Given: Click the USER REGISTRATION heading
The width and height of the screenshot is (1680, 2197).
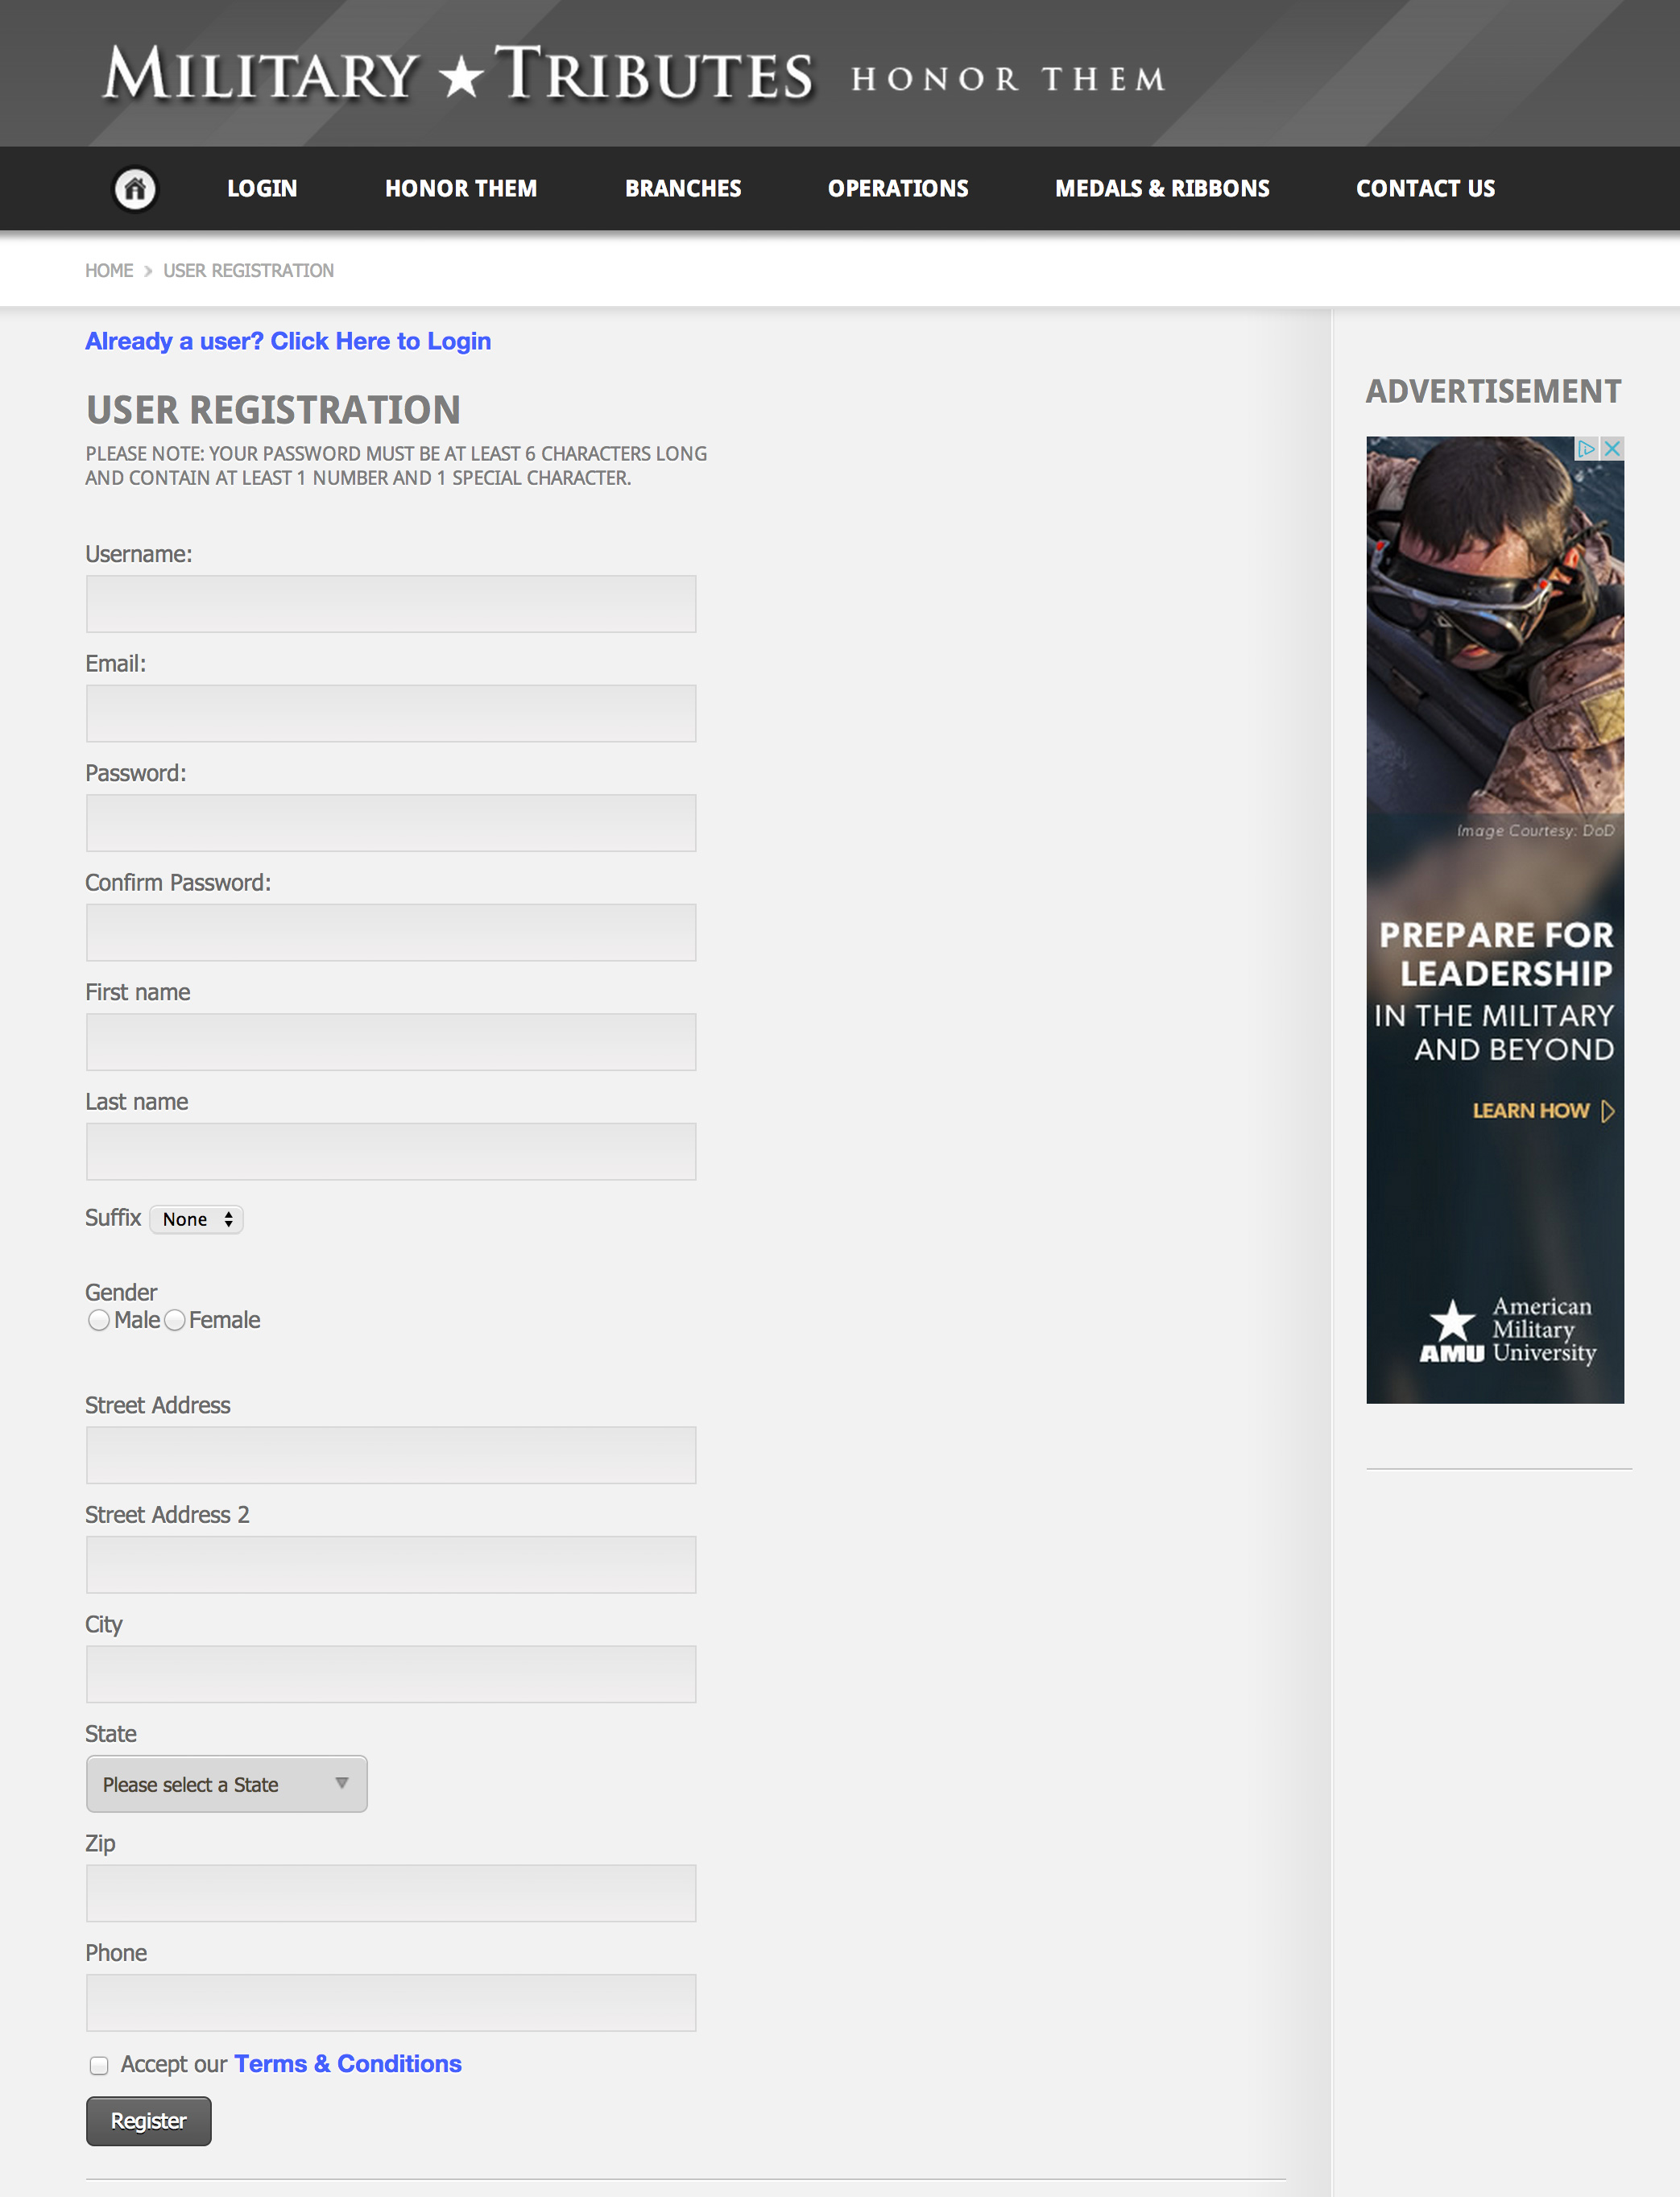Looking at the screenshot, I should pyautogui.click(x=273, y=410).
